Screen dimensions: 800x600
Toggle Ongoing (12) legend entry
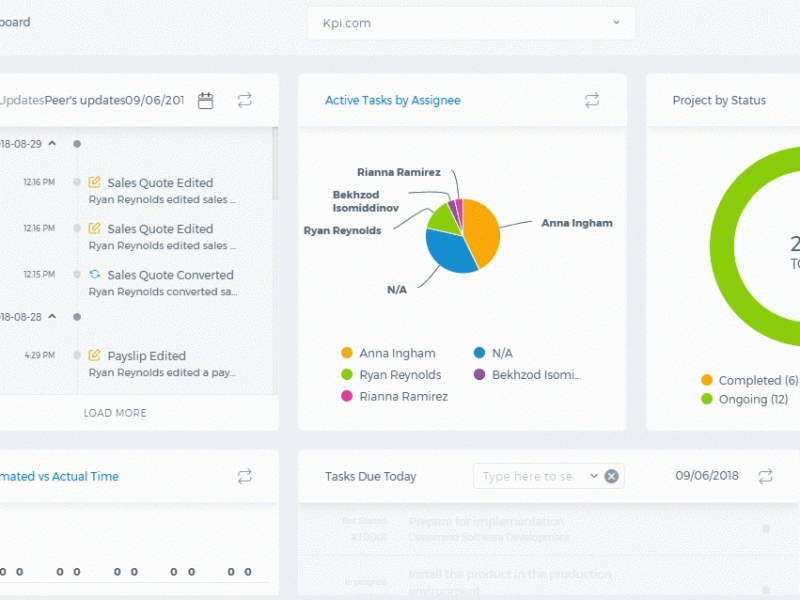[x=744, y=399]
